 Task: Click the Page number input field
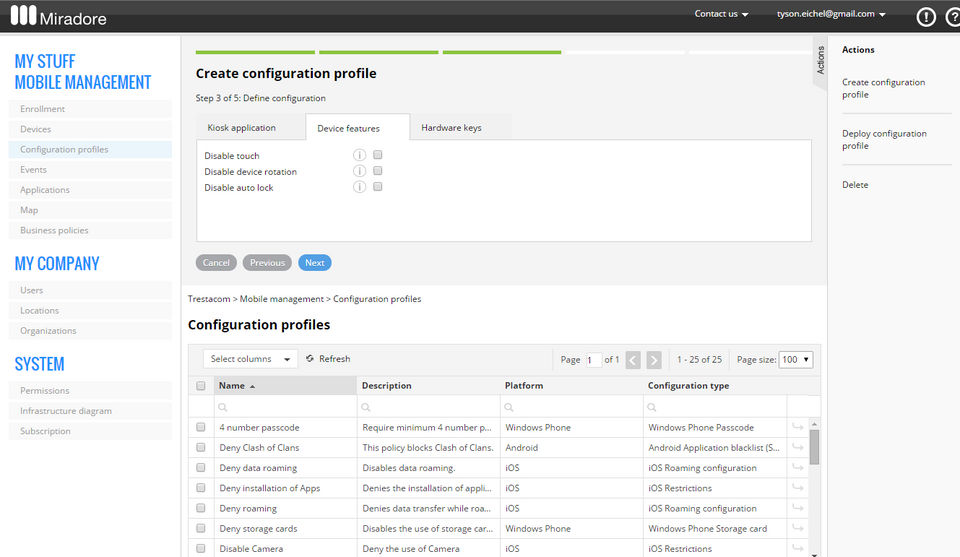[593, 360]
